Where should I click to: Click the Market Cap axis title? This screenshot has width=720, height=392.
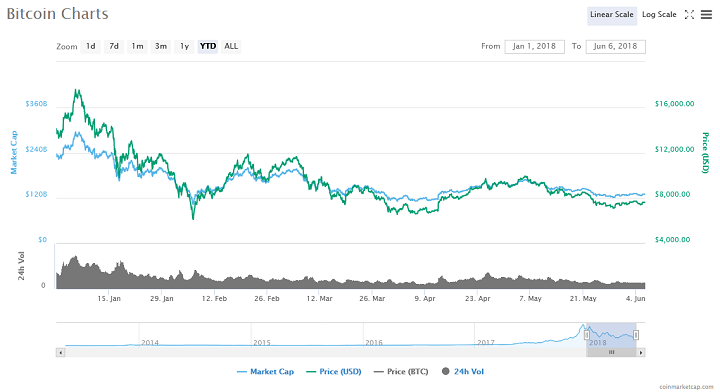tap(14, 152)
